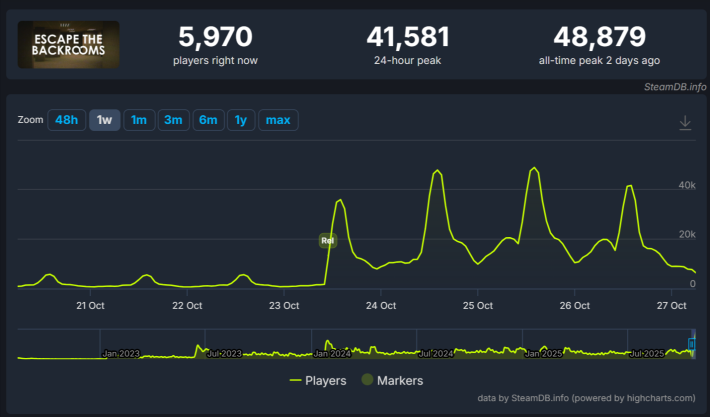Zoom chart to 6m range
This screenshot has width=710, height=417.
208,120
